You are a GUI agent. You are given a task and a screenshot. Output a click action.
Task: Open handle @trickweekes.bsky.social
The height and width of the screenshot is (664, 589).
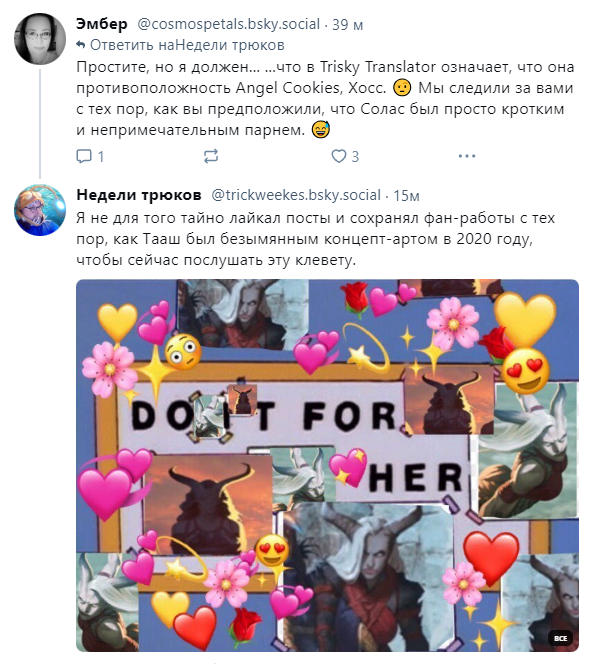[x=296, y=195]
